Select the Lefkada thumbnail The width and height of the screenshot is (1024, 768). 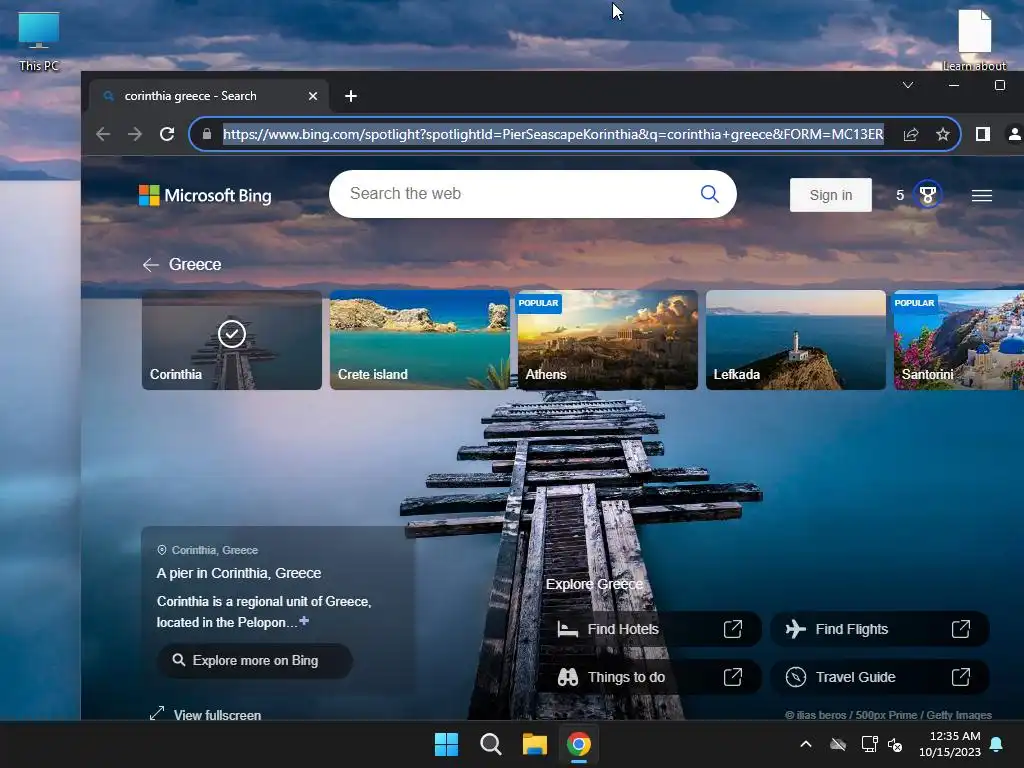(x=796, y=340)
